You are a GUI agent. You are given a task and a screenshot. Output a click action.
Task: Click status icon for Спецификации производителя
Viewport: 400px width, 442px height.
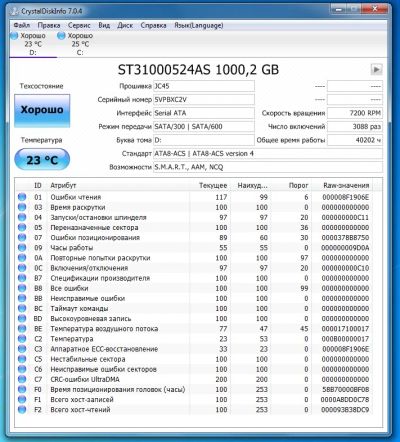(22, 278)
